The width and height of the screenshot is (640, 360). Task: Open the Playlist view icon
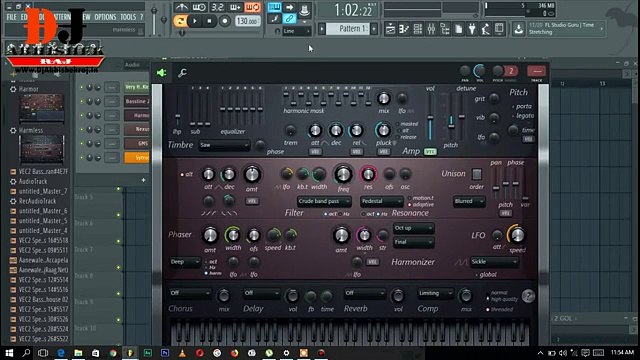[390, 29]
